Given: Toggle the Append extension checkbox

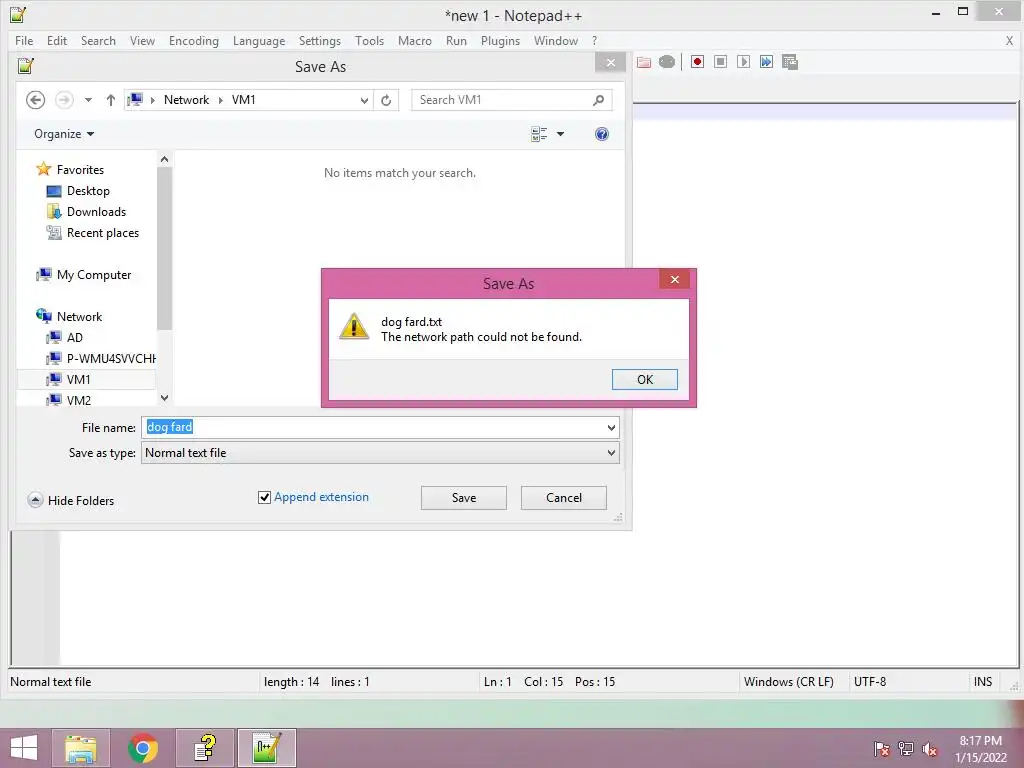Looking at the screenshot, I should (264, 498).
